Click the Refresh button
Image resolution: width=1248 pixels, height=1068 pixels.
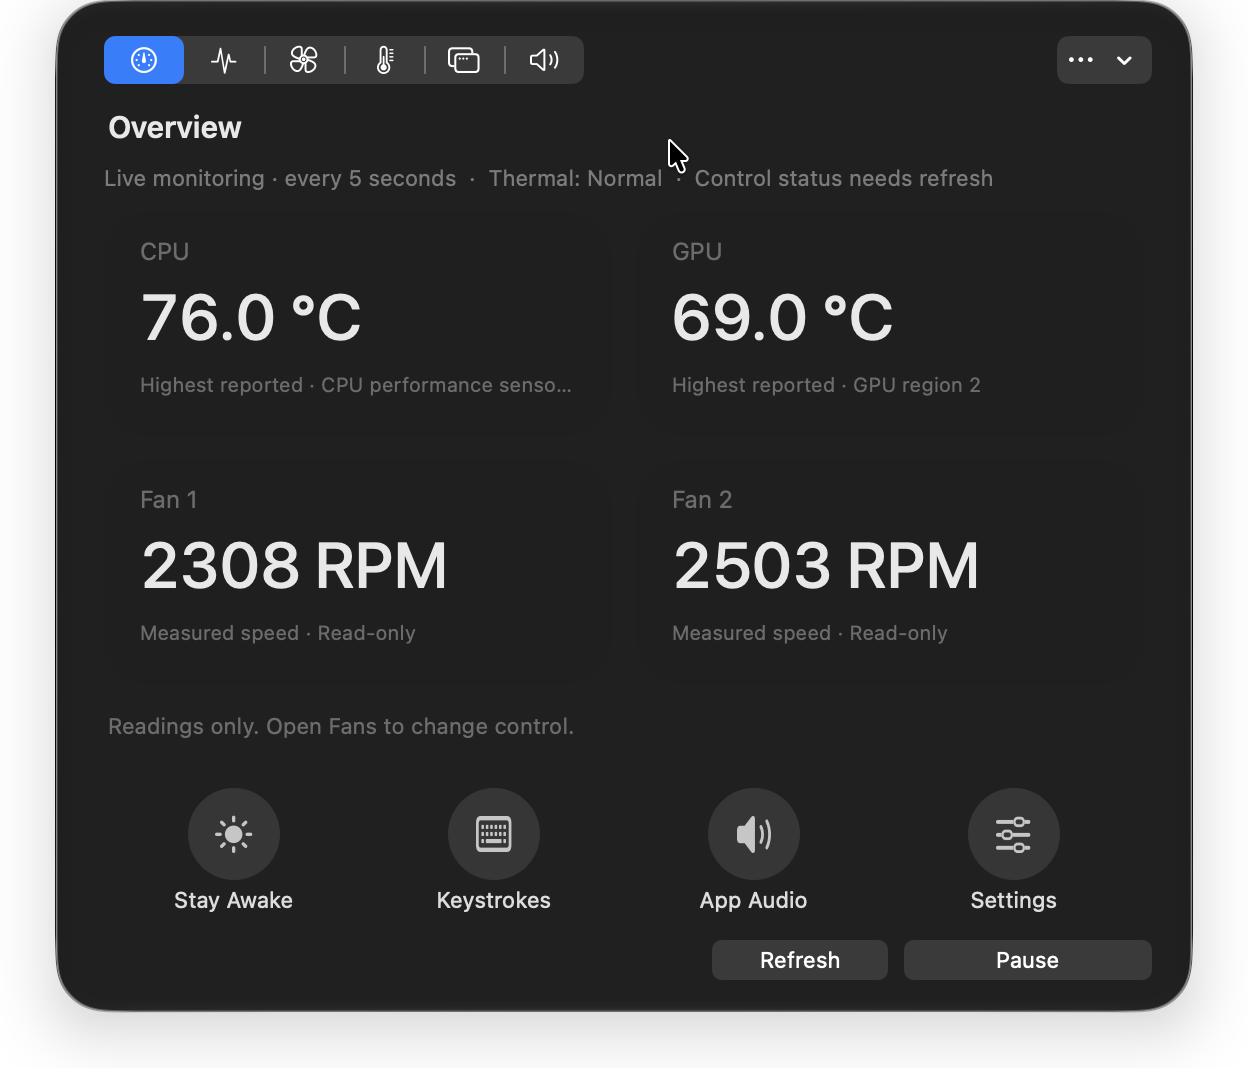pyautogui.click(x=800, y=960)
